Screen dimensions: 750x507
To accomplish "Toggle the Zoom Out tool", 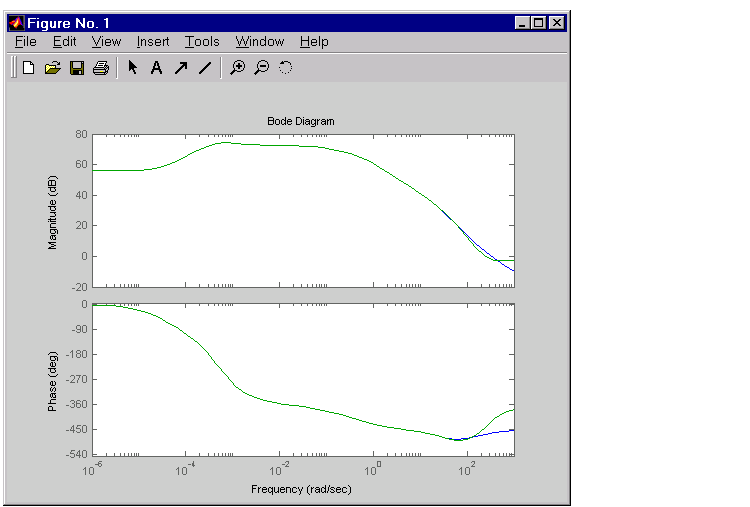I will tap(261, 68).
